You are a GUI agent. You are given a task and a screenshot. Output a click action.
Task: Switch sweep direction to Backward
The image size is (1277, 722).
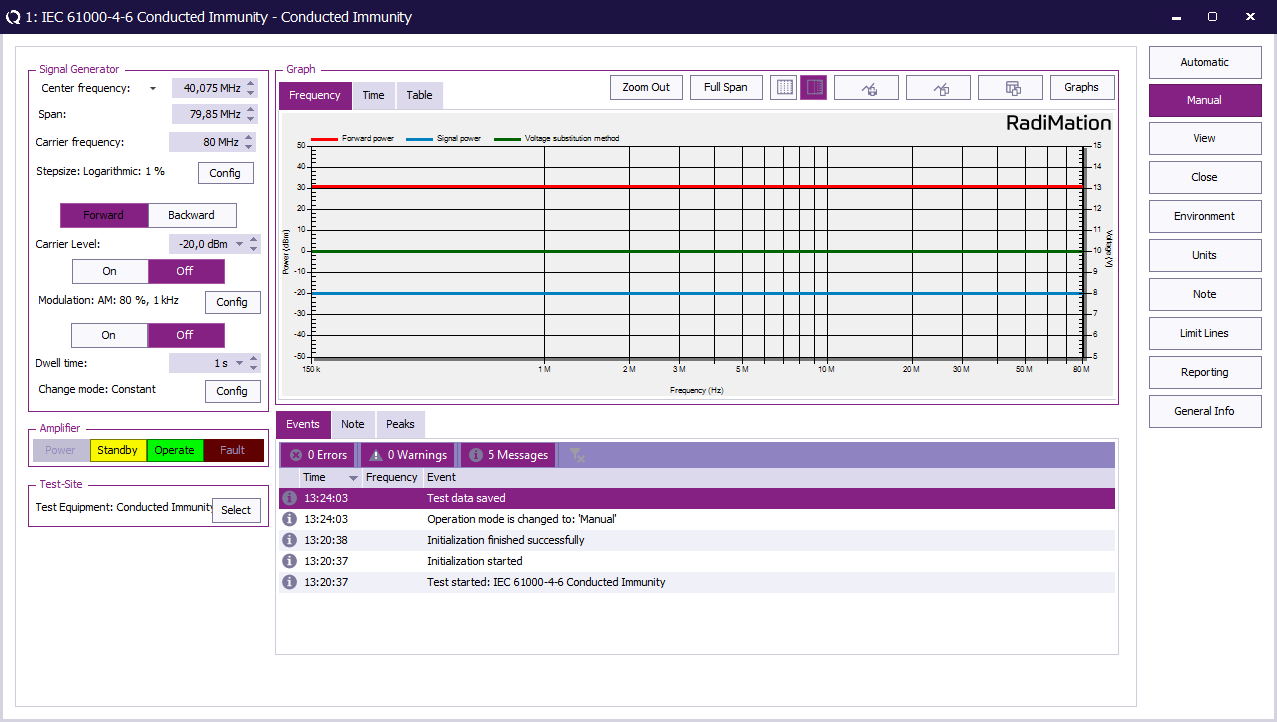pos(192,215)
